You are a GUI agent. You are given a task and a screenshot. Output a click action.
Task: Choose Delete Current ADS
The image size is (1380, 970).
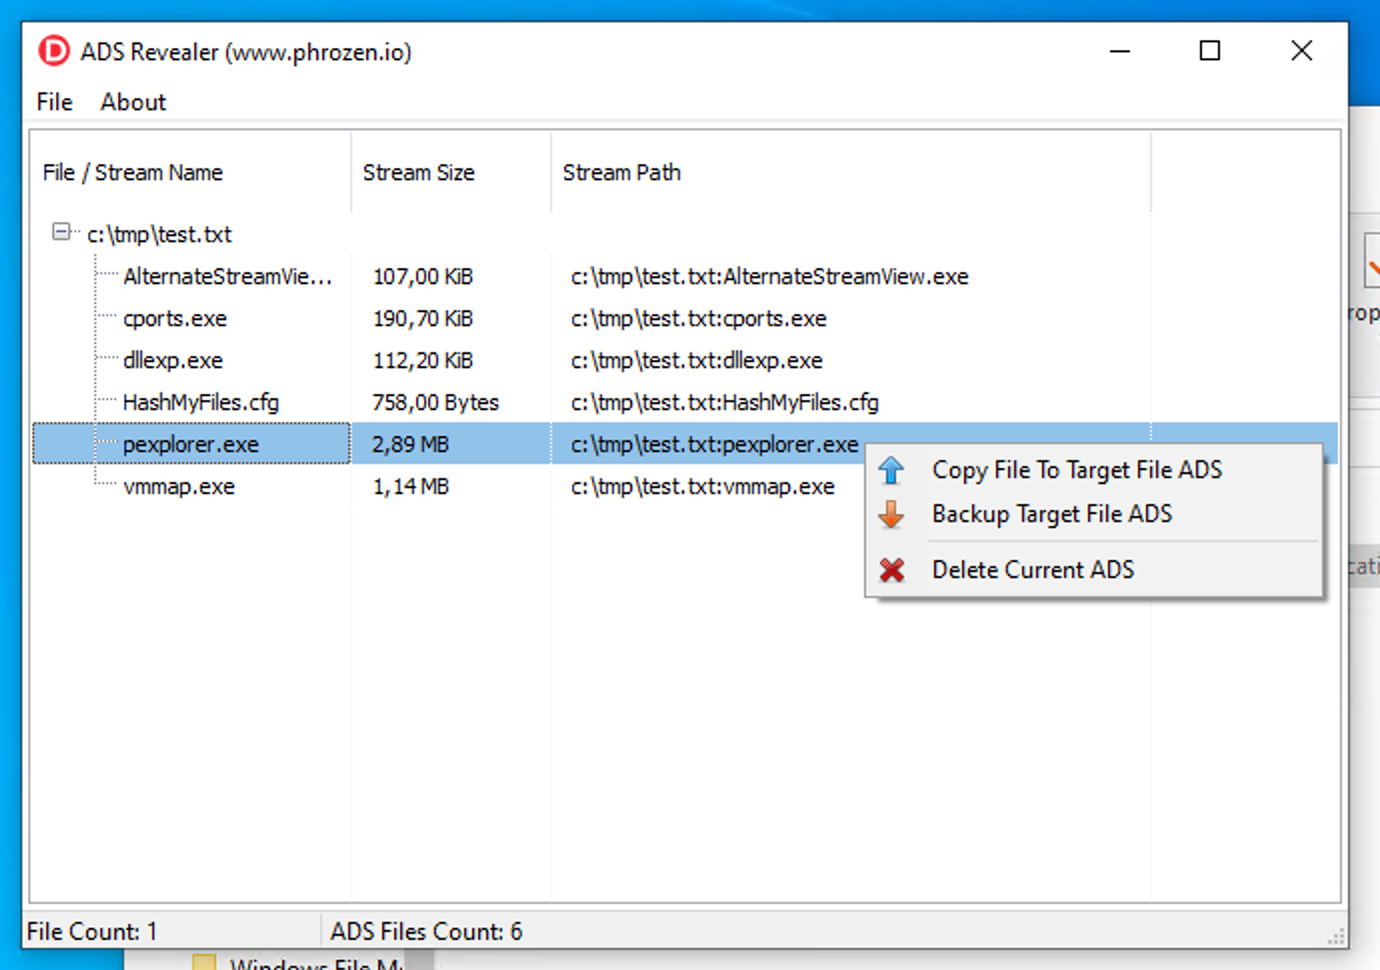click(1094, 570)
